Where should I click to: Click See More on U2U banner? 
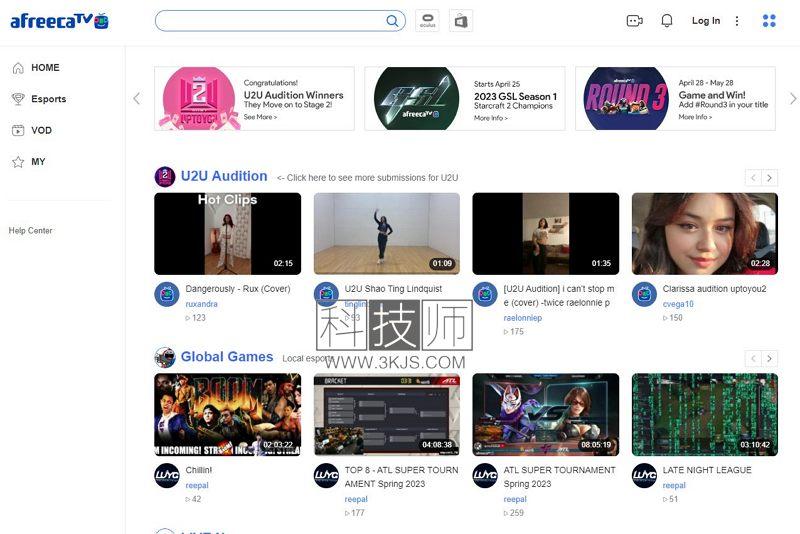point(260,117)
